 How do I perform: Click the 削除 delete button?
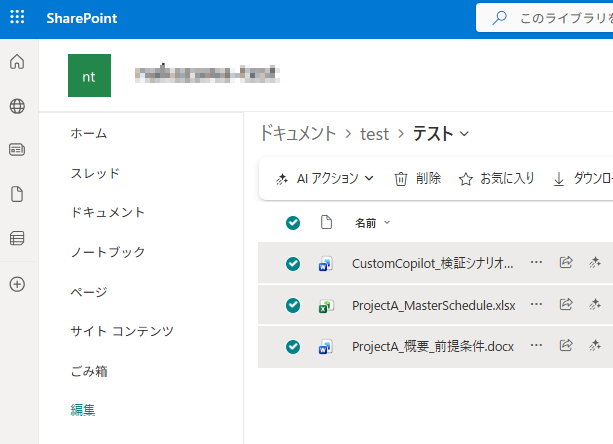417,179
